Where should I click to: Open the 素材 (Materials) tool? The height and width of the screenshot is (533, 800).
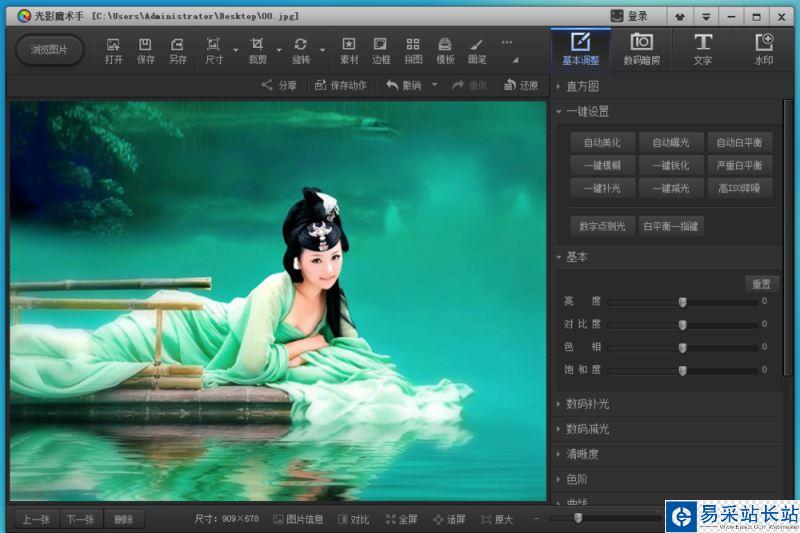[x=349, y=51]
